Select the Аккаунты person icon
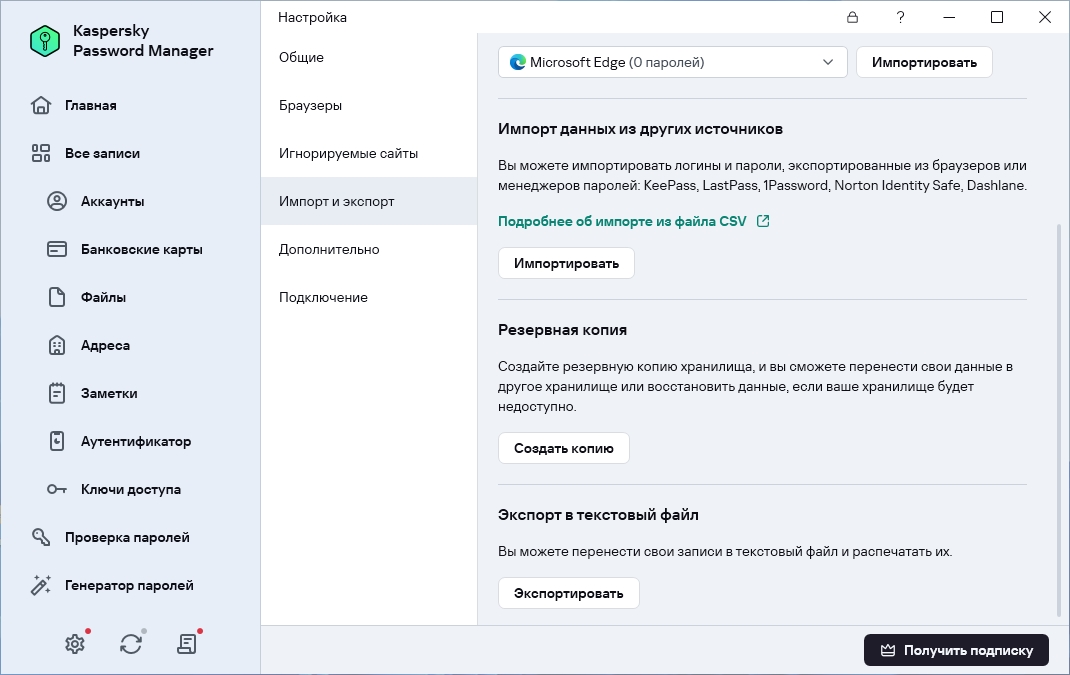The width and height of the screenshot is (1070, 675). pos(57,201)
